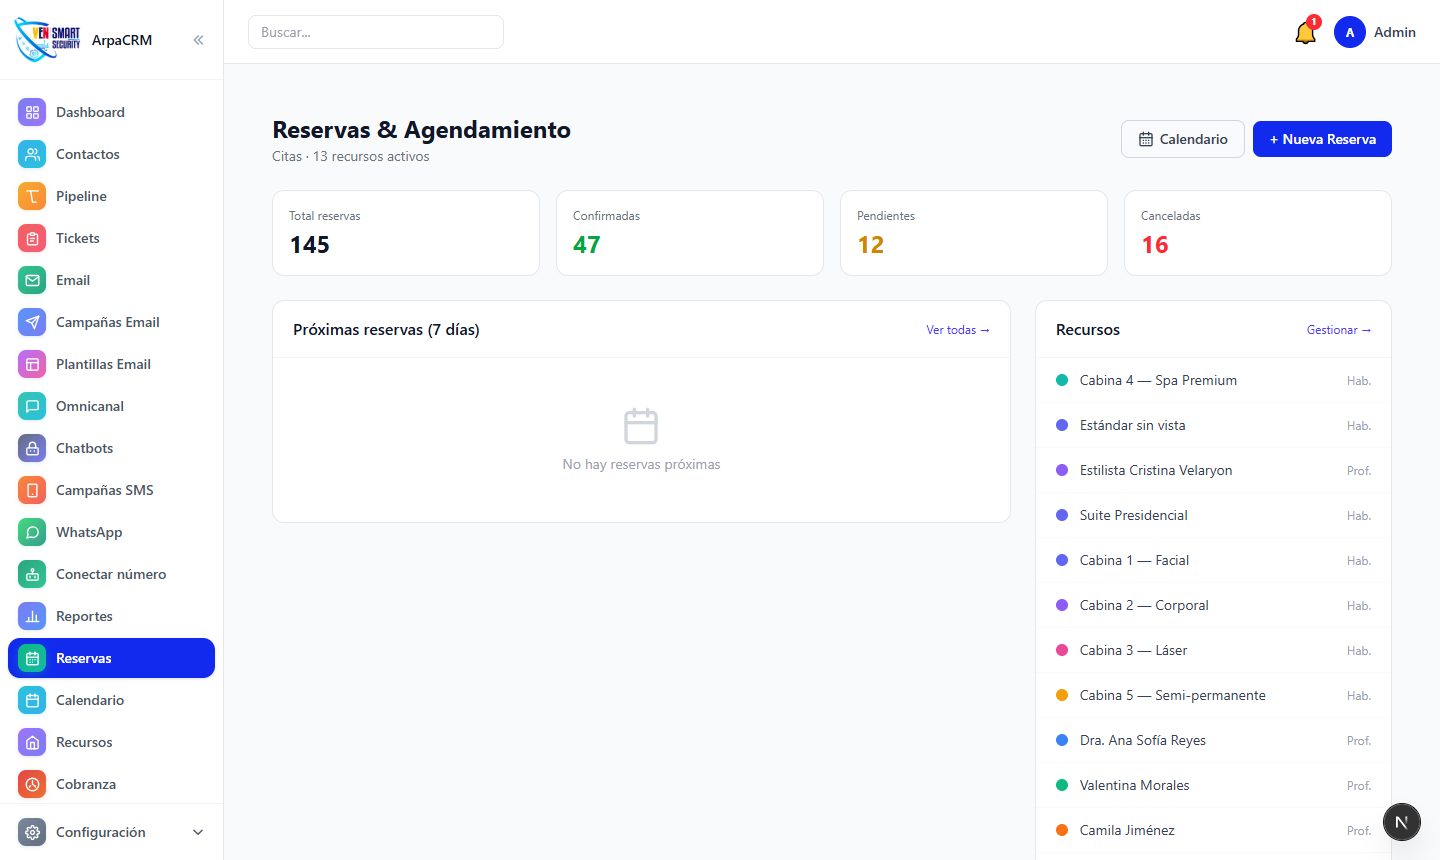Image resolution: width=1440 pixels, height=860 pixels.
Task: Open the Tickets clipboard icon
Action: [32, 238]
